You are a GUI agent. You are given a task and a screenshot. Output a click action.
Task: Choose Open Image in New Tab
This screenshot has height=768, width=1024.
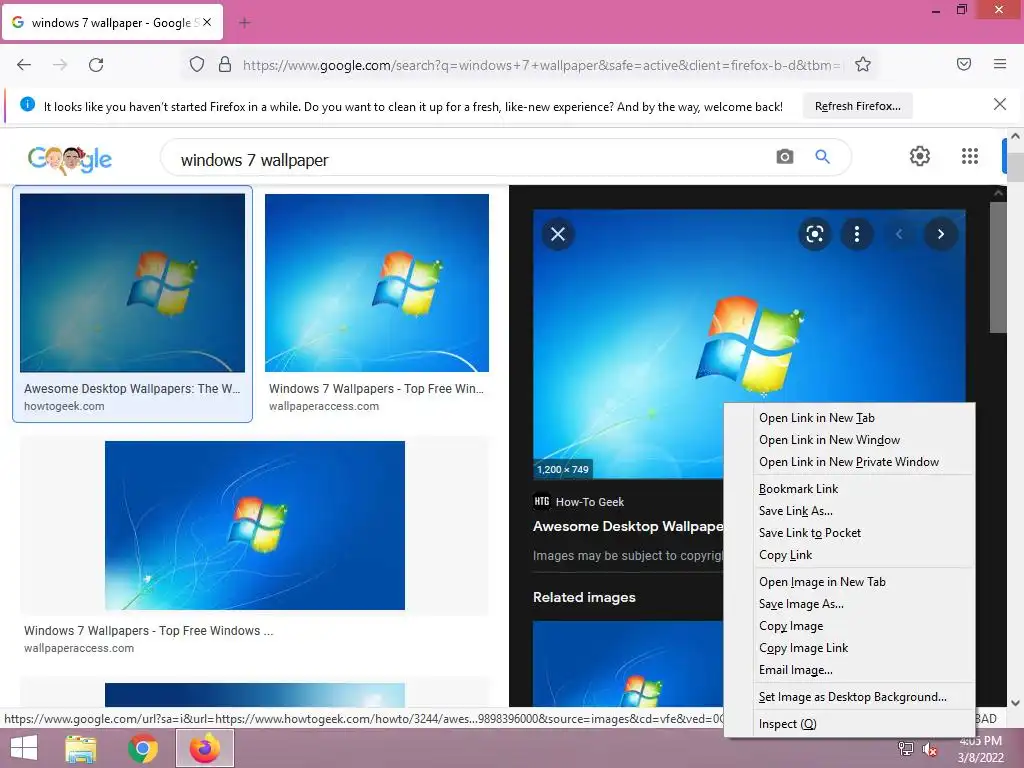tap(822, 582)
